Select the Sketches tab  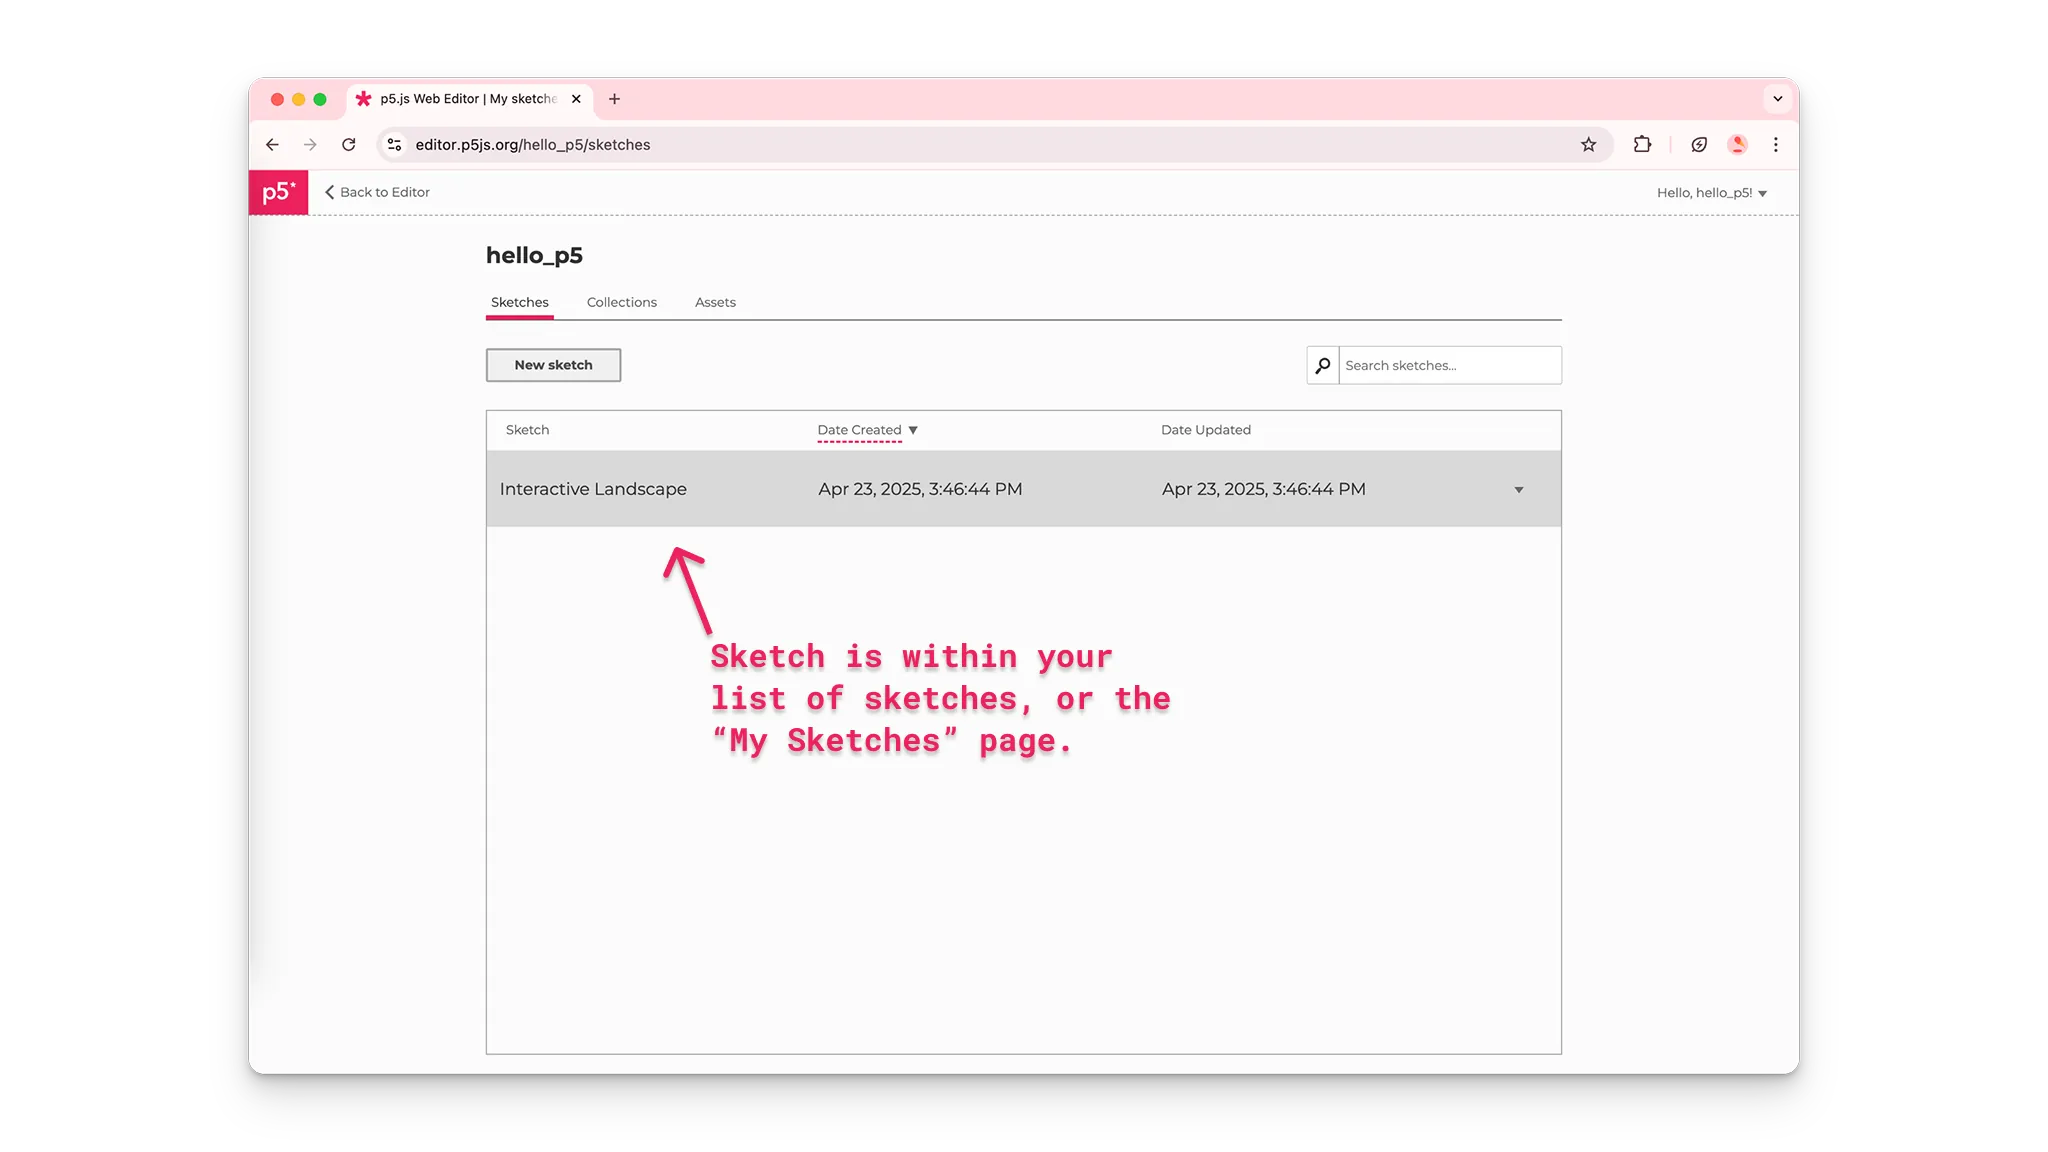[519, 302]
